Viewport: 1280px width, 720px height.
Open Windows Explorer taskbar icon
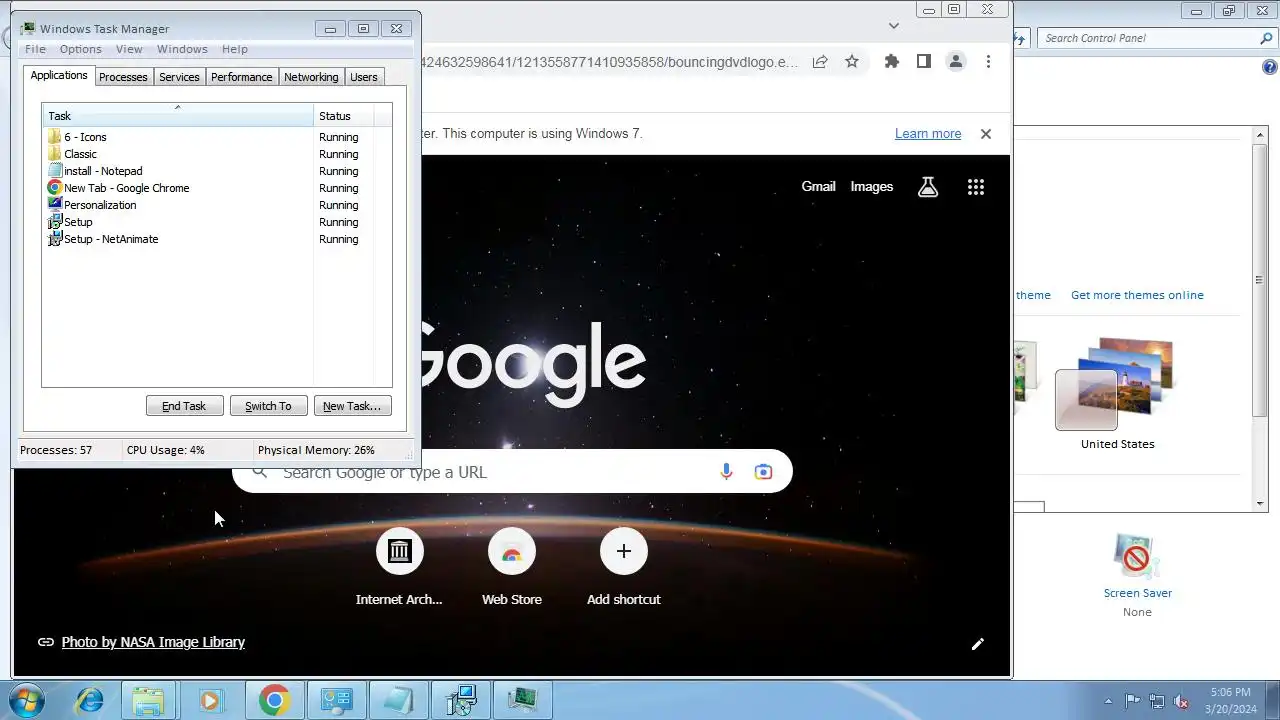(x=149, y=700)
